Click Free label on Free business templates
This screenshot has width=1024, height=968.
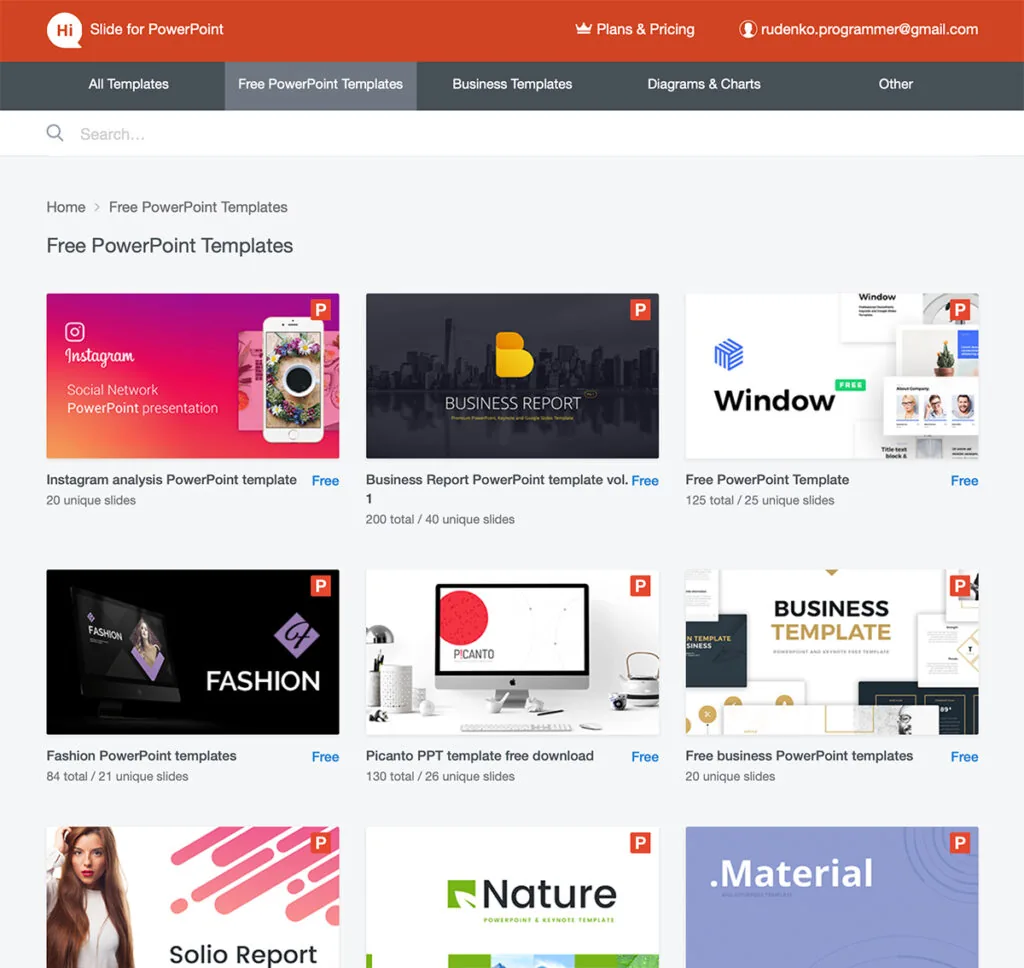(964, 757)
